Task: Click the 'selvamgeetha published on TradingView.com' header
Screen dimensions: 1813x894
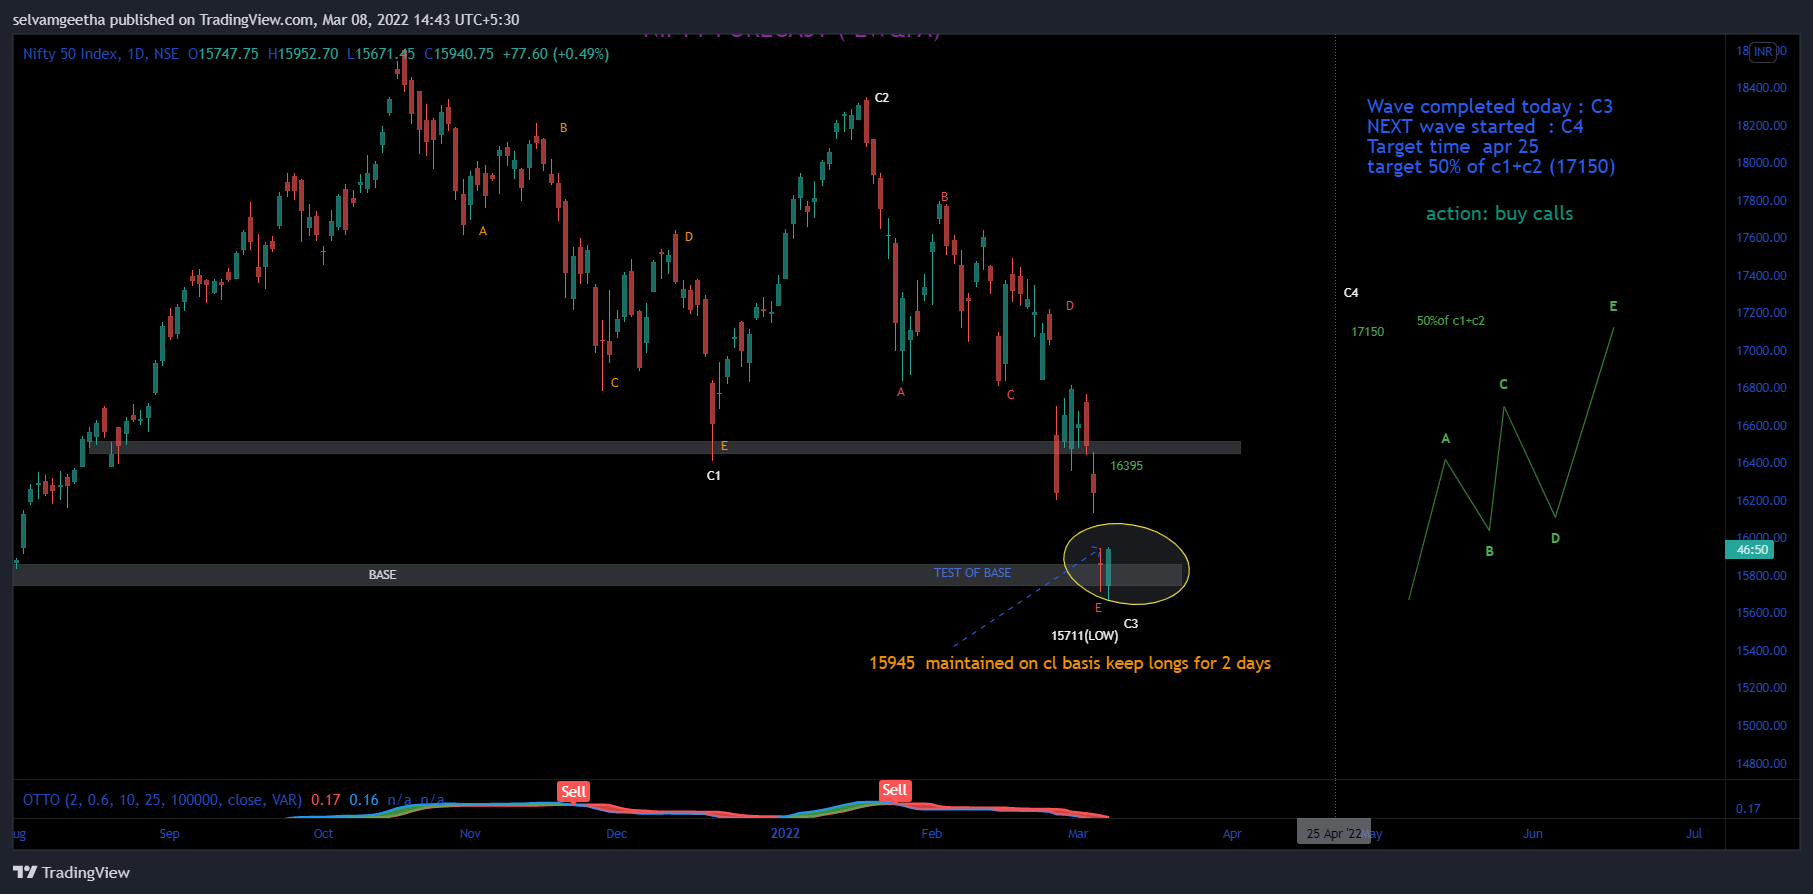Action: [265, 20]
